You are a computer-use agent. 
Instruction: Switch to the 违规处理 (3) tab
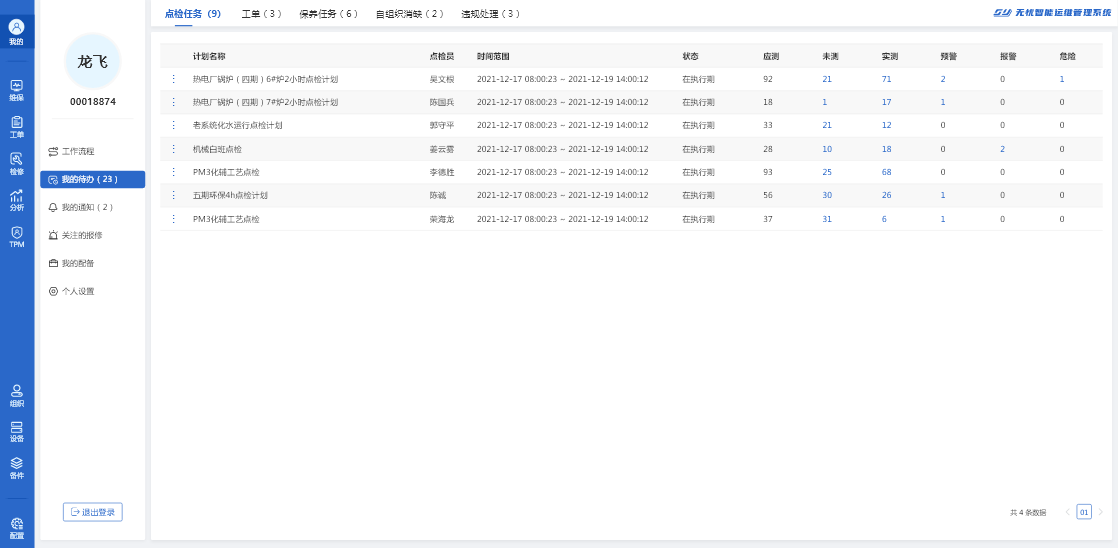(x=490, y=14)
